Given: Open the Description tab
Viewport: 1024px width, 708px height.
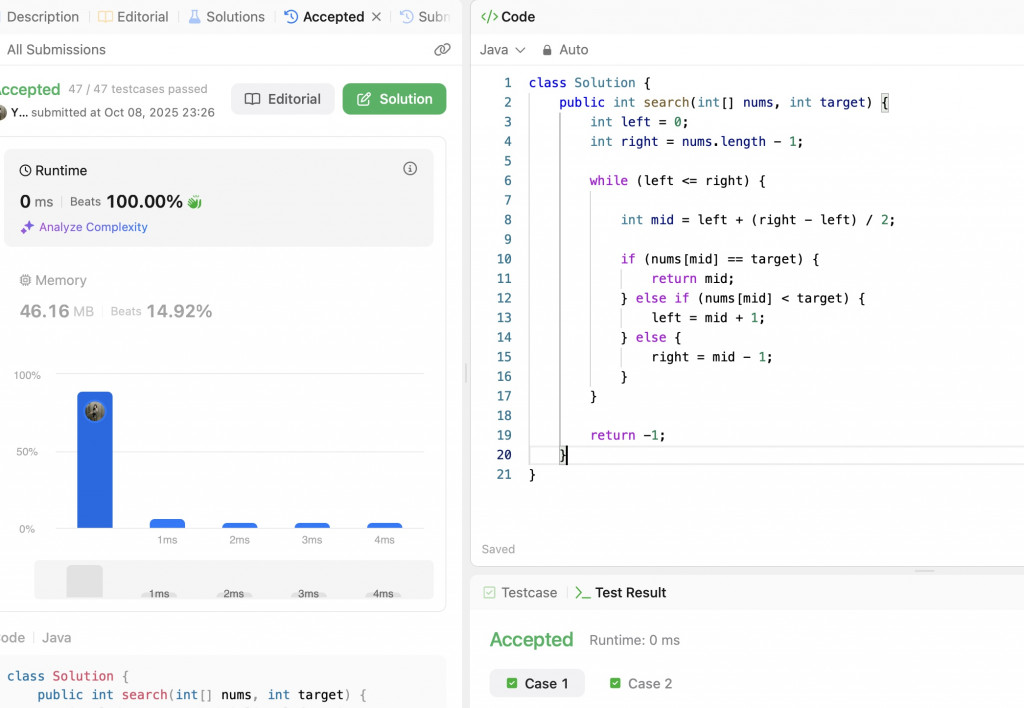Looking at the screenshot, I should pos(42,16).
